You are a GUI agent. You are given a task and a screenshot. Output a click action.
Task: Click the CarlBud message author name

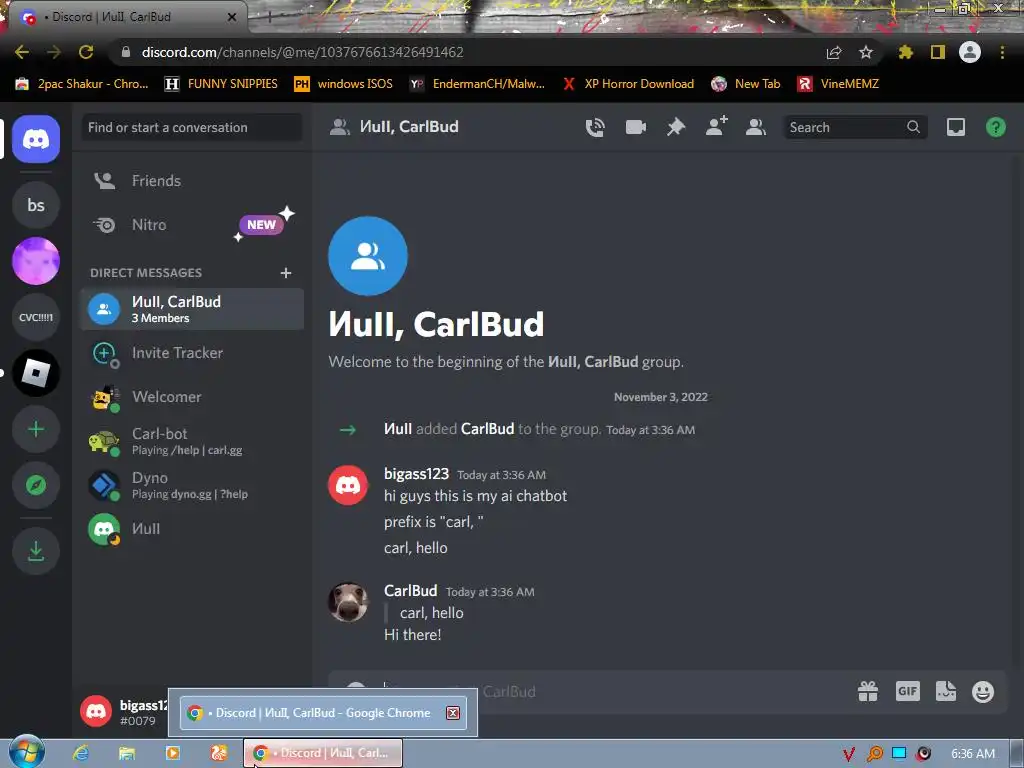coord(410,591)
